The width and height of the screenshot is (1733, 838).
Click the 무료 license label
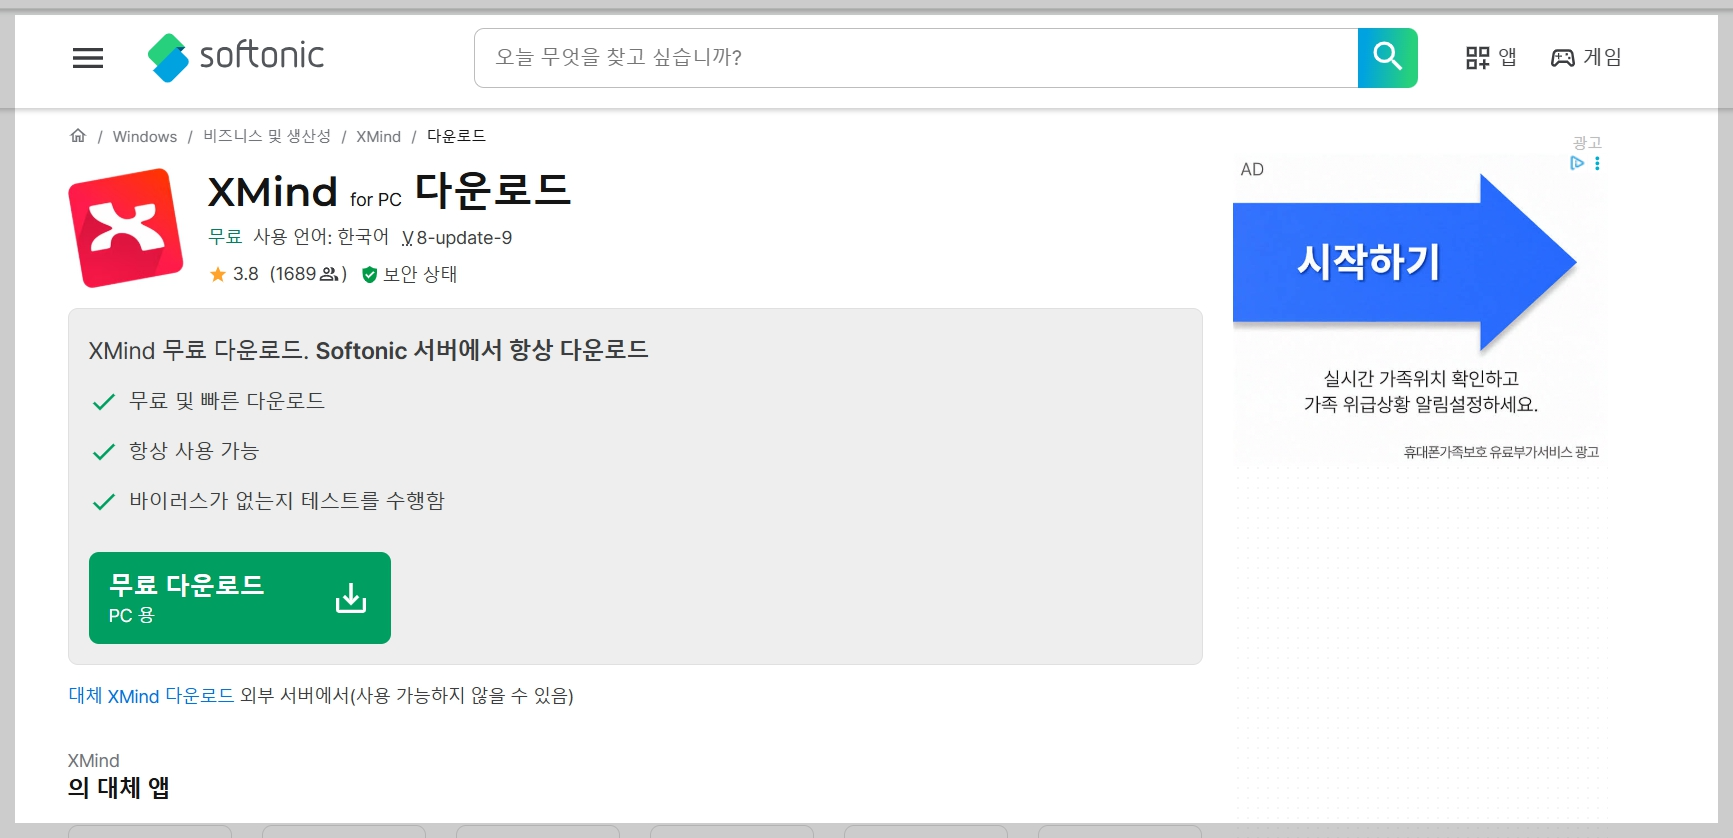click(225, 237)
